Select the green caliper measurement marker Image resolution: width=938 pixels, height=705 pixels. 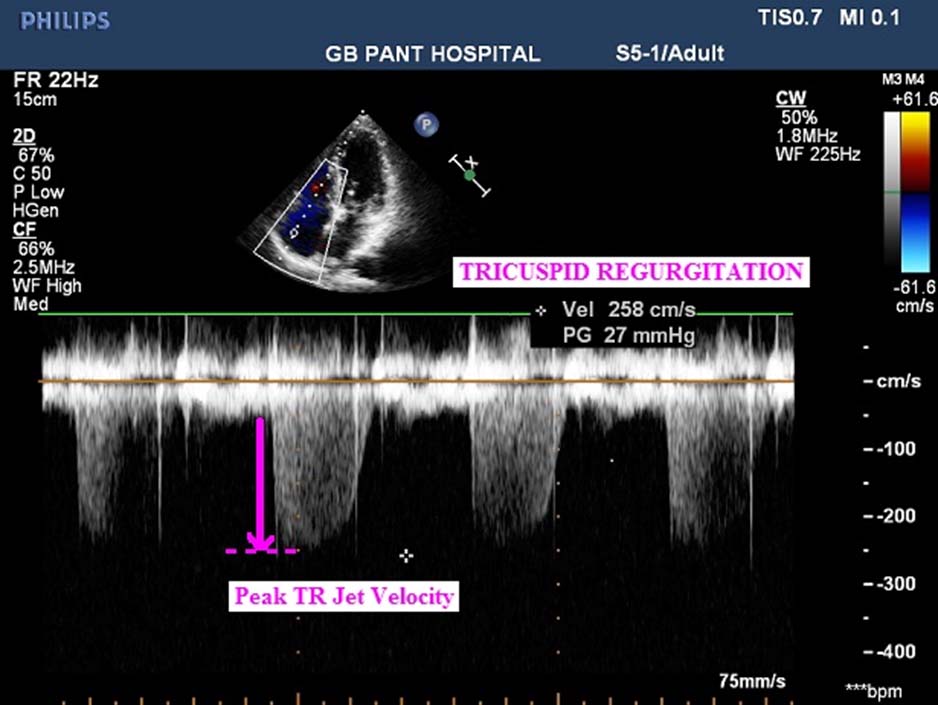pos(470,175)
